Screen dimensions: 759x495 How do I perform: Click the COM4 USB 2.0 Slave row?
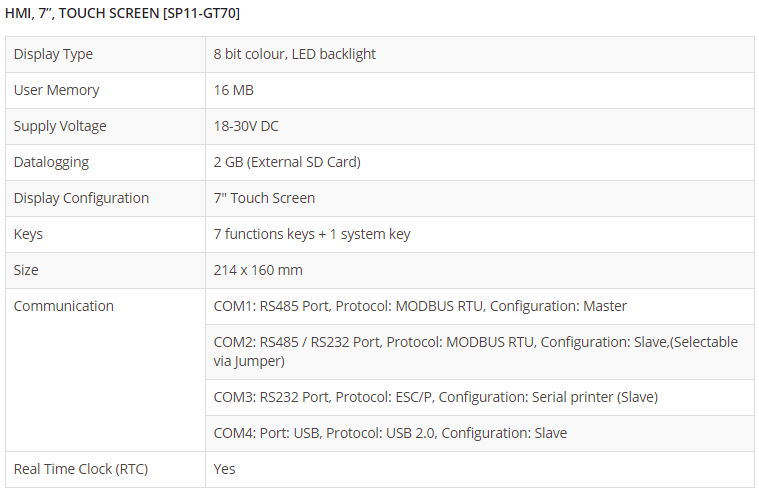(x=390, y=433)
